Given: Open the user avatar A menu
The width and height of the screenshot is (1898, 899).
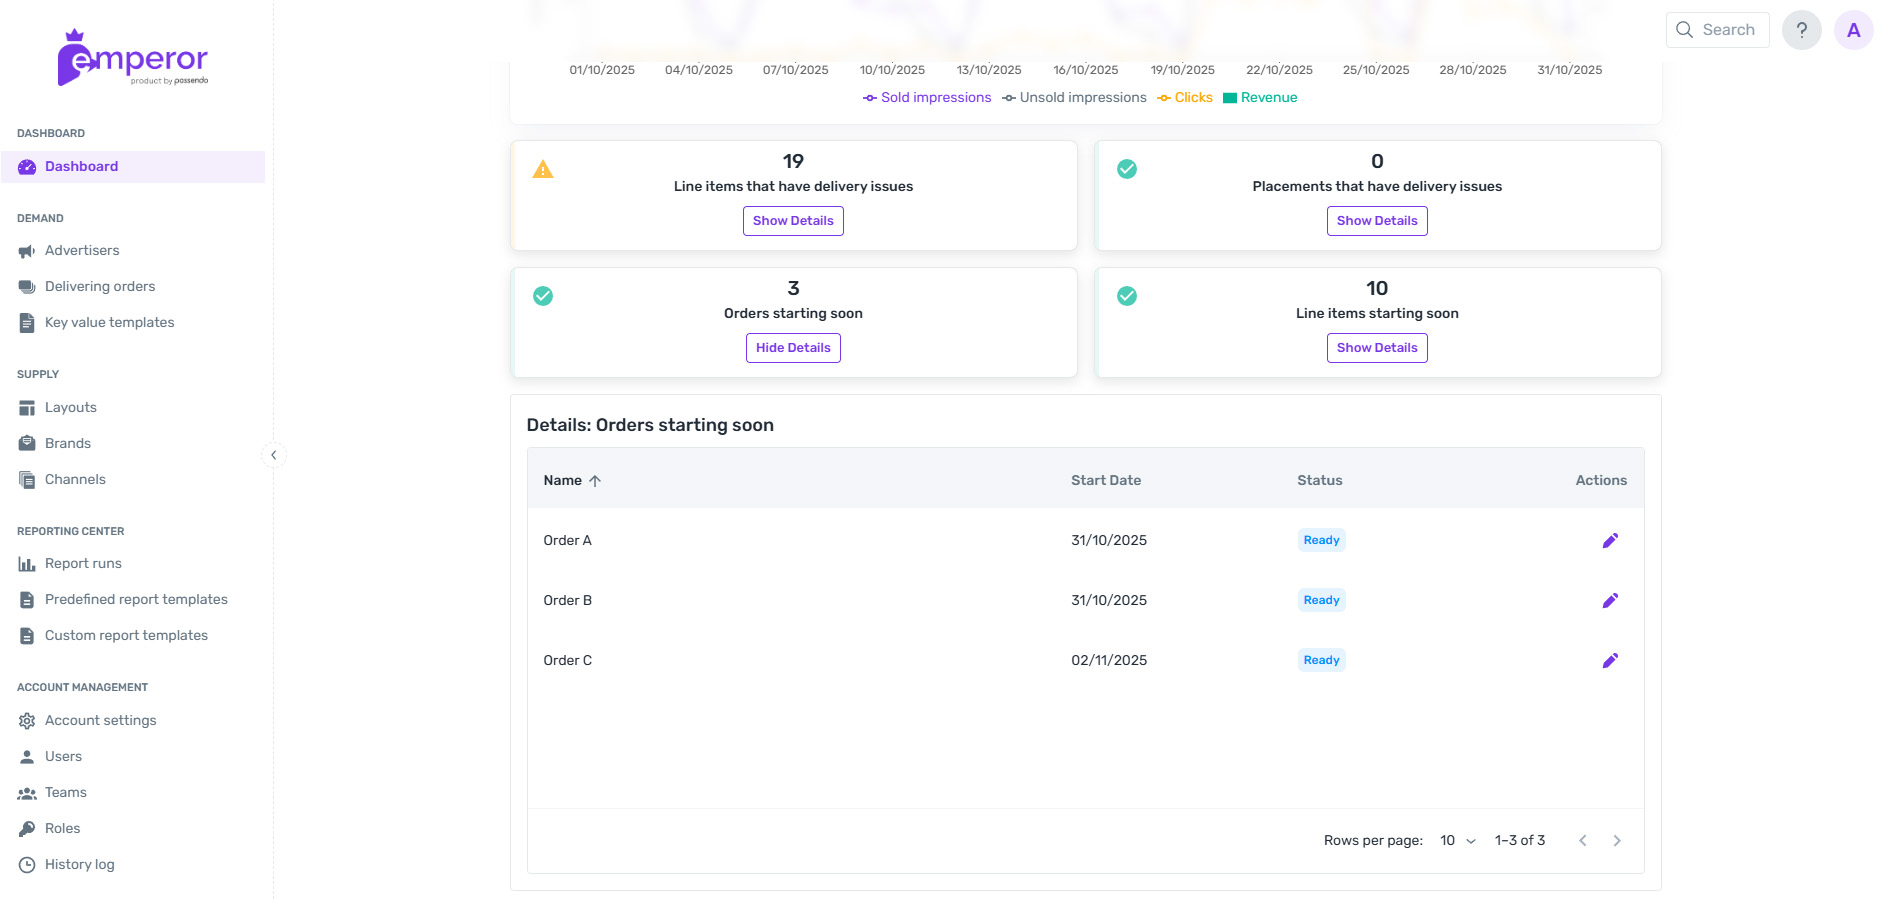Looking at the screenshot, I should 1853,30.
